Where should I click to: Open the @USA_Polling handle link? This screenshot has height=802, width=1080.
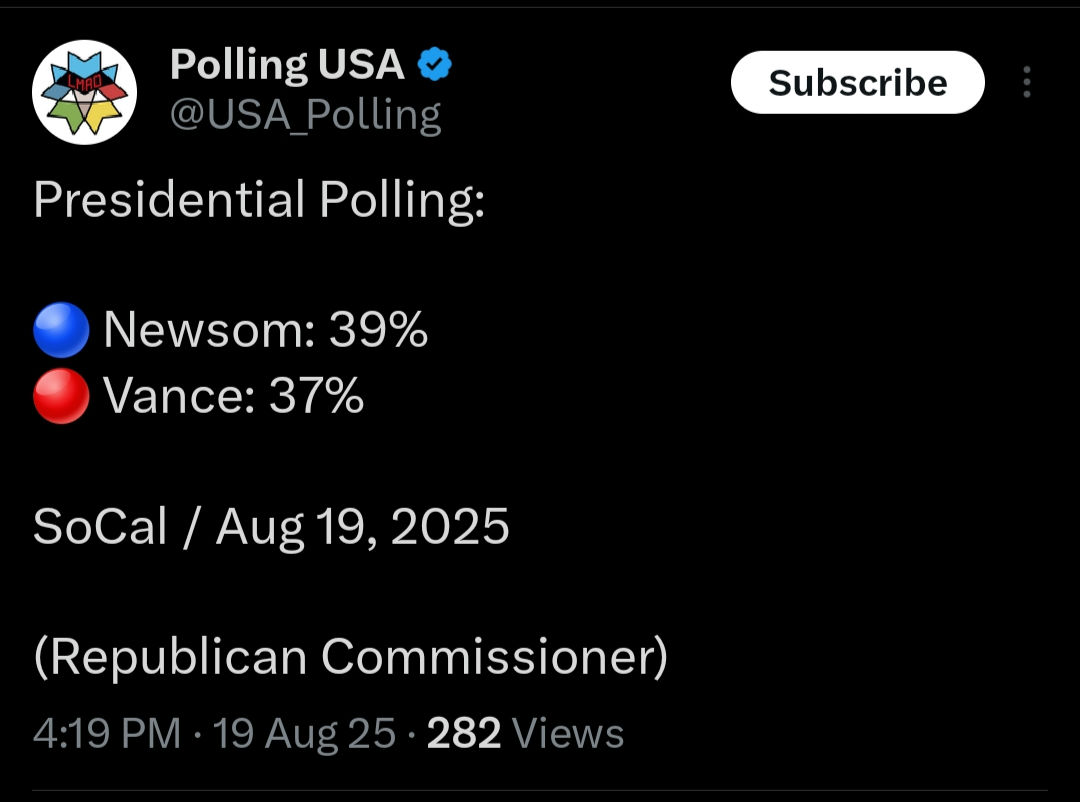point(305,115)
